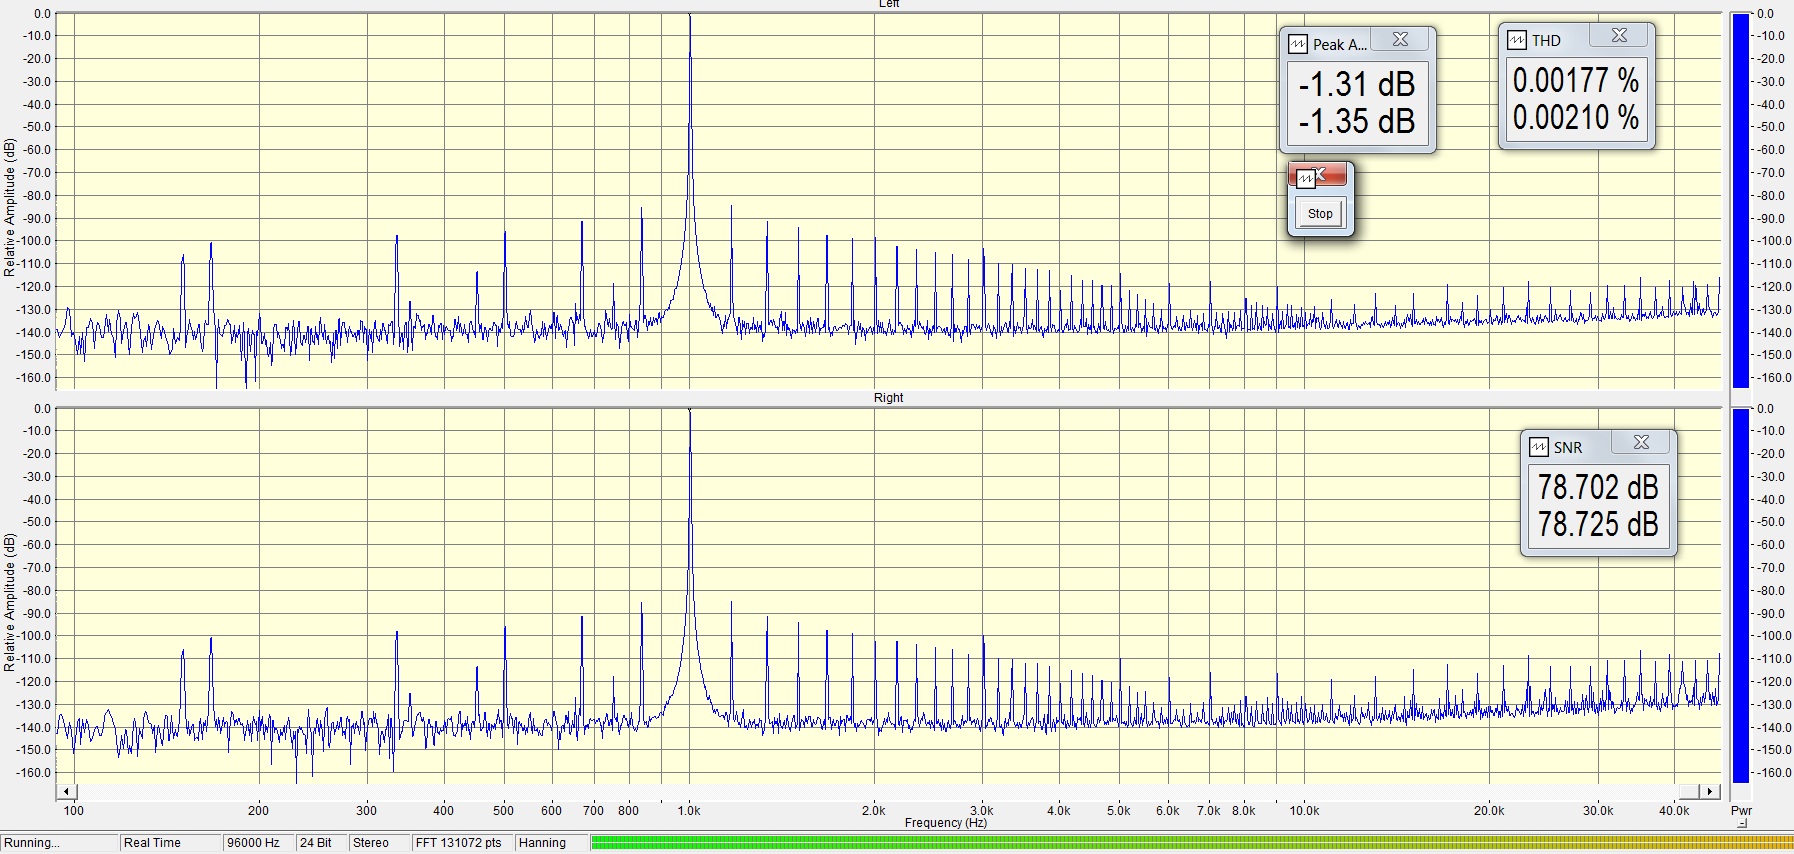Click the Left plot Relative Amplitude axis label
This screenshot has width=1794, height=854.
[x=10, y=207]
